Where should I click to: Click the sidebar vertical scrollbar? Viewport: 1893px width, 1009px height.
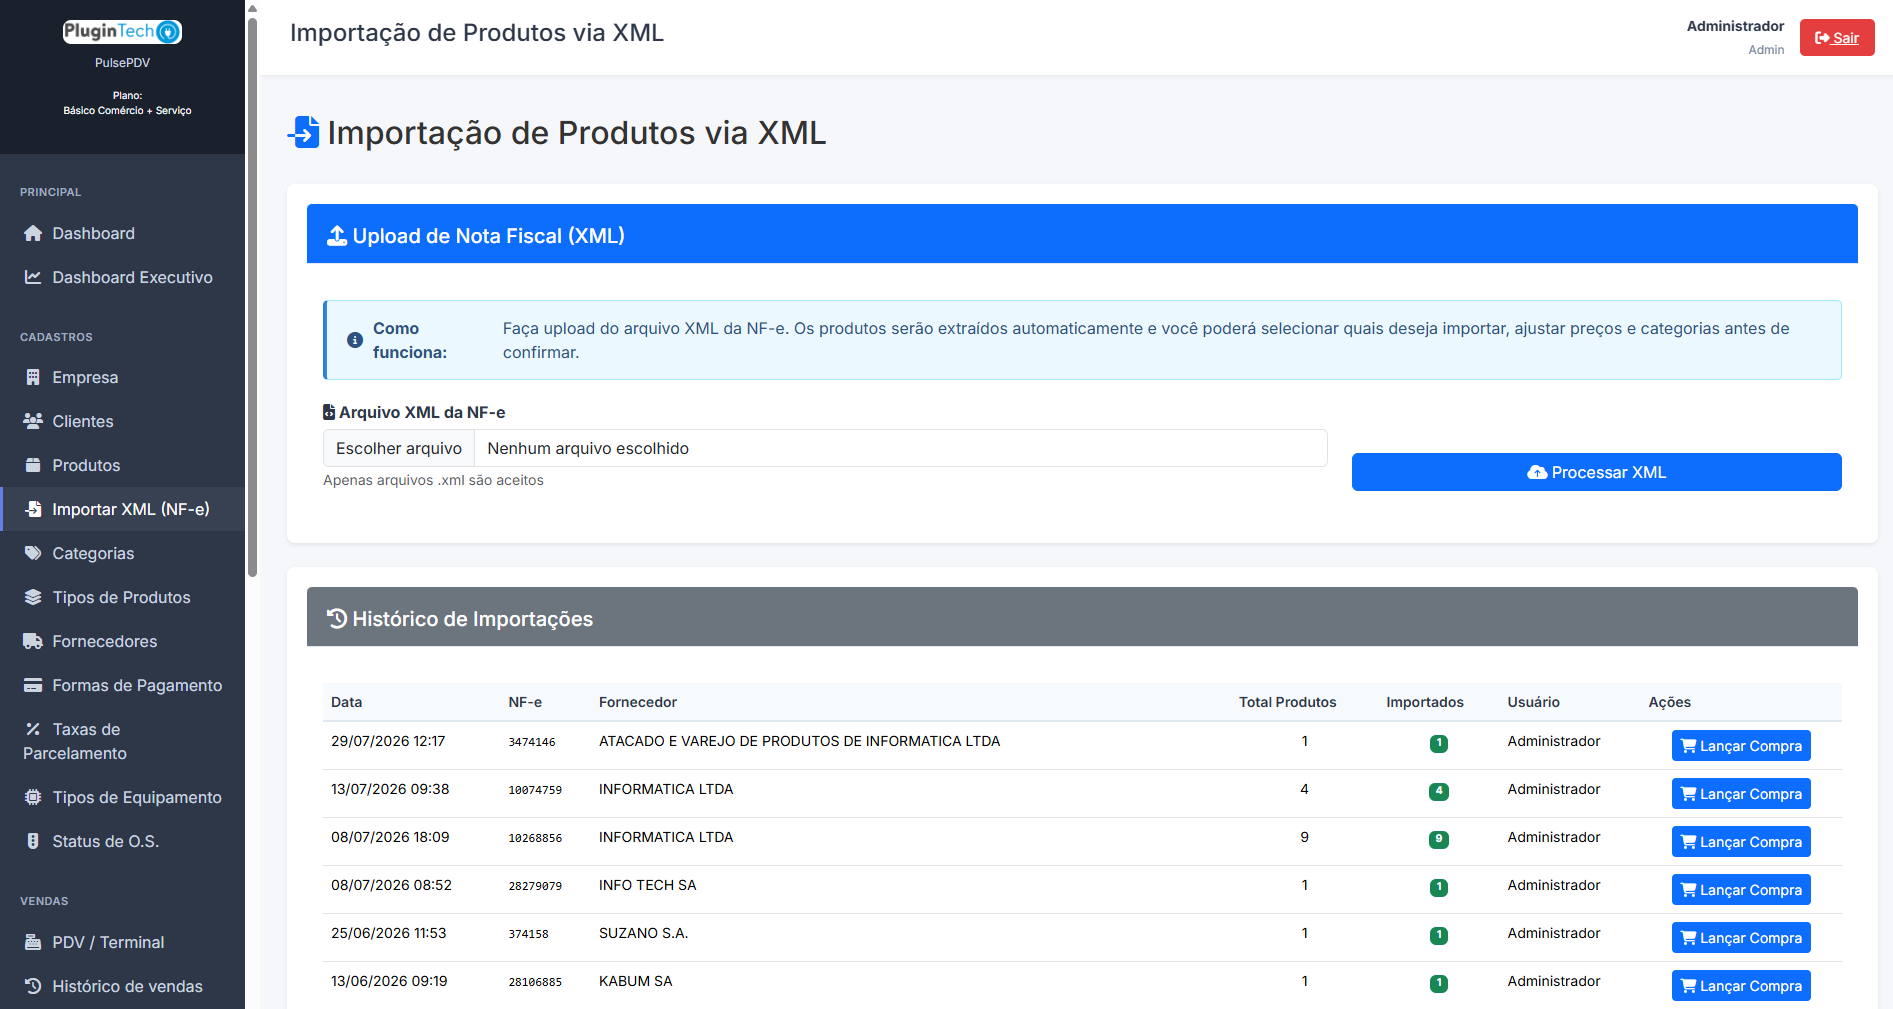(252, 298)
